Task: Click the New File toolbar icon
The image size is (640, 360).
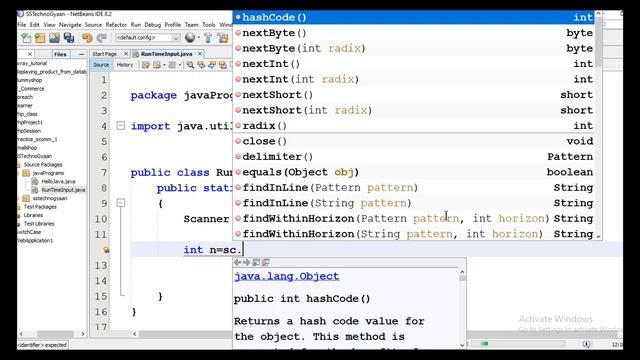Action: click(x=26, y=38)
